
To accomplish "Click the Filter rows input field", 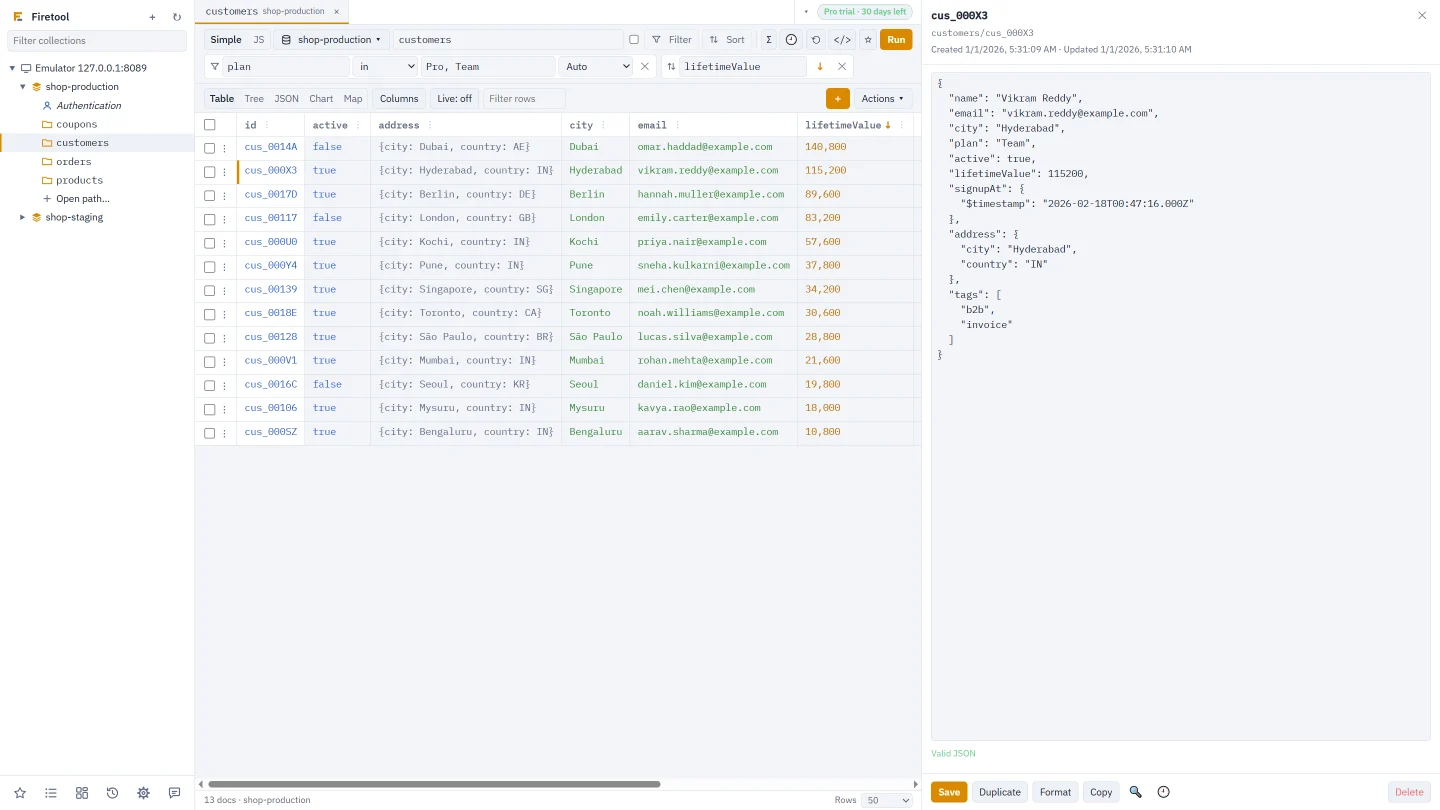I will click(x=524, y=99).
